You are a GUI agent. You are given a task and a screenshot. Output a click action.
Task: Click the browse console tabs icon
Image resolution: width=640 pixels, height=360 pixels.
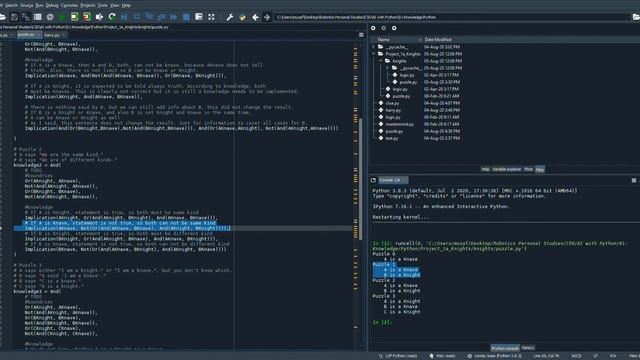(x=373, y=180)
